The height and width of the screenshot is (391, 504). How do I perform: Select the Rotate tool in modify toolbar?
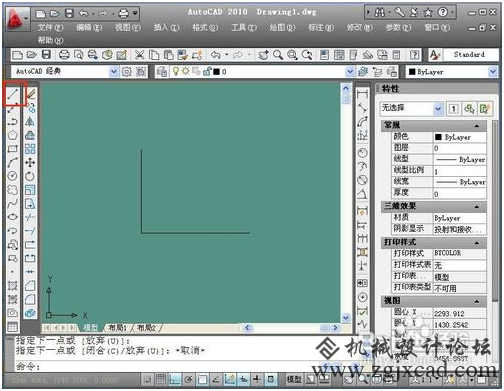pos(30,176)
